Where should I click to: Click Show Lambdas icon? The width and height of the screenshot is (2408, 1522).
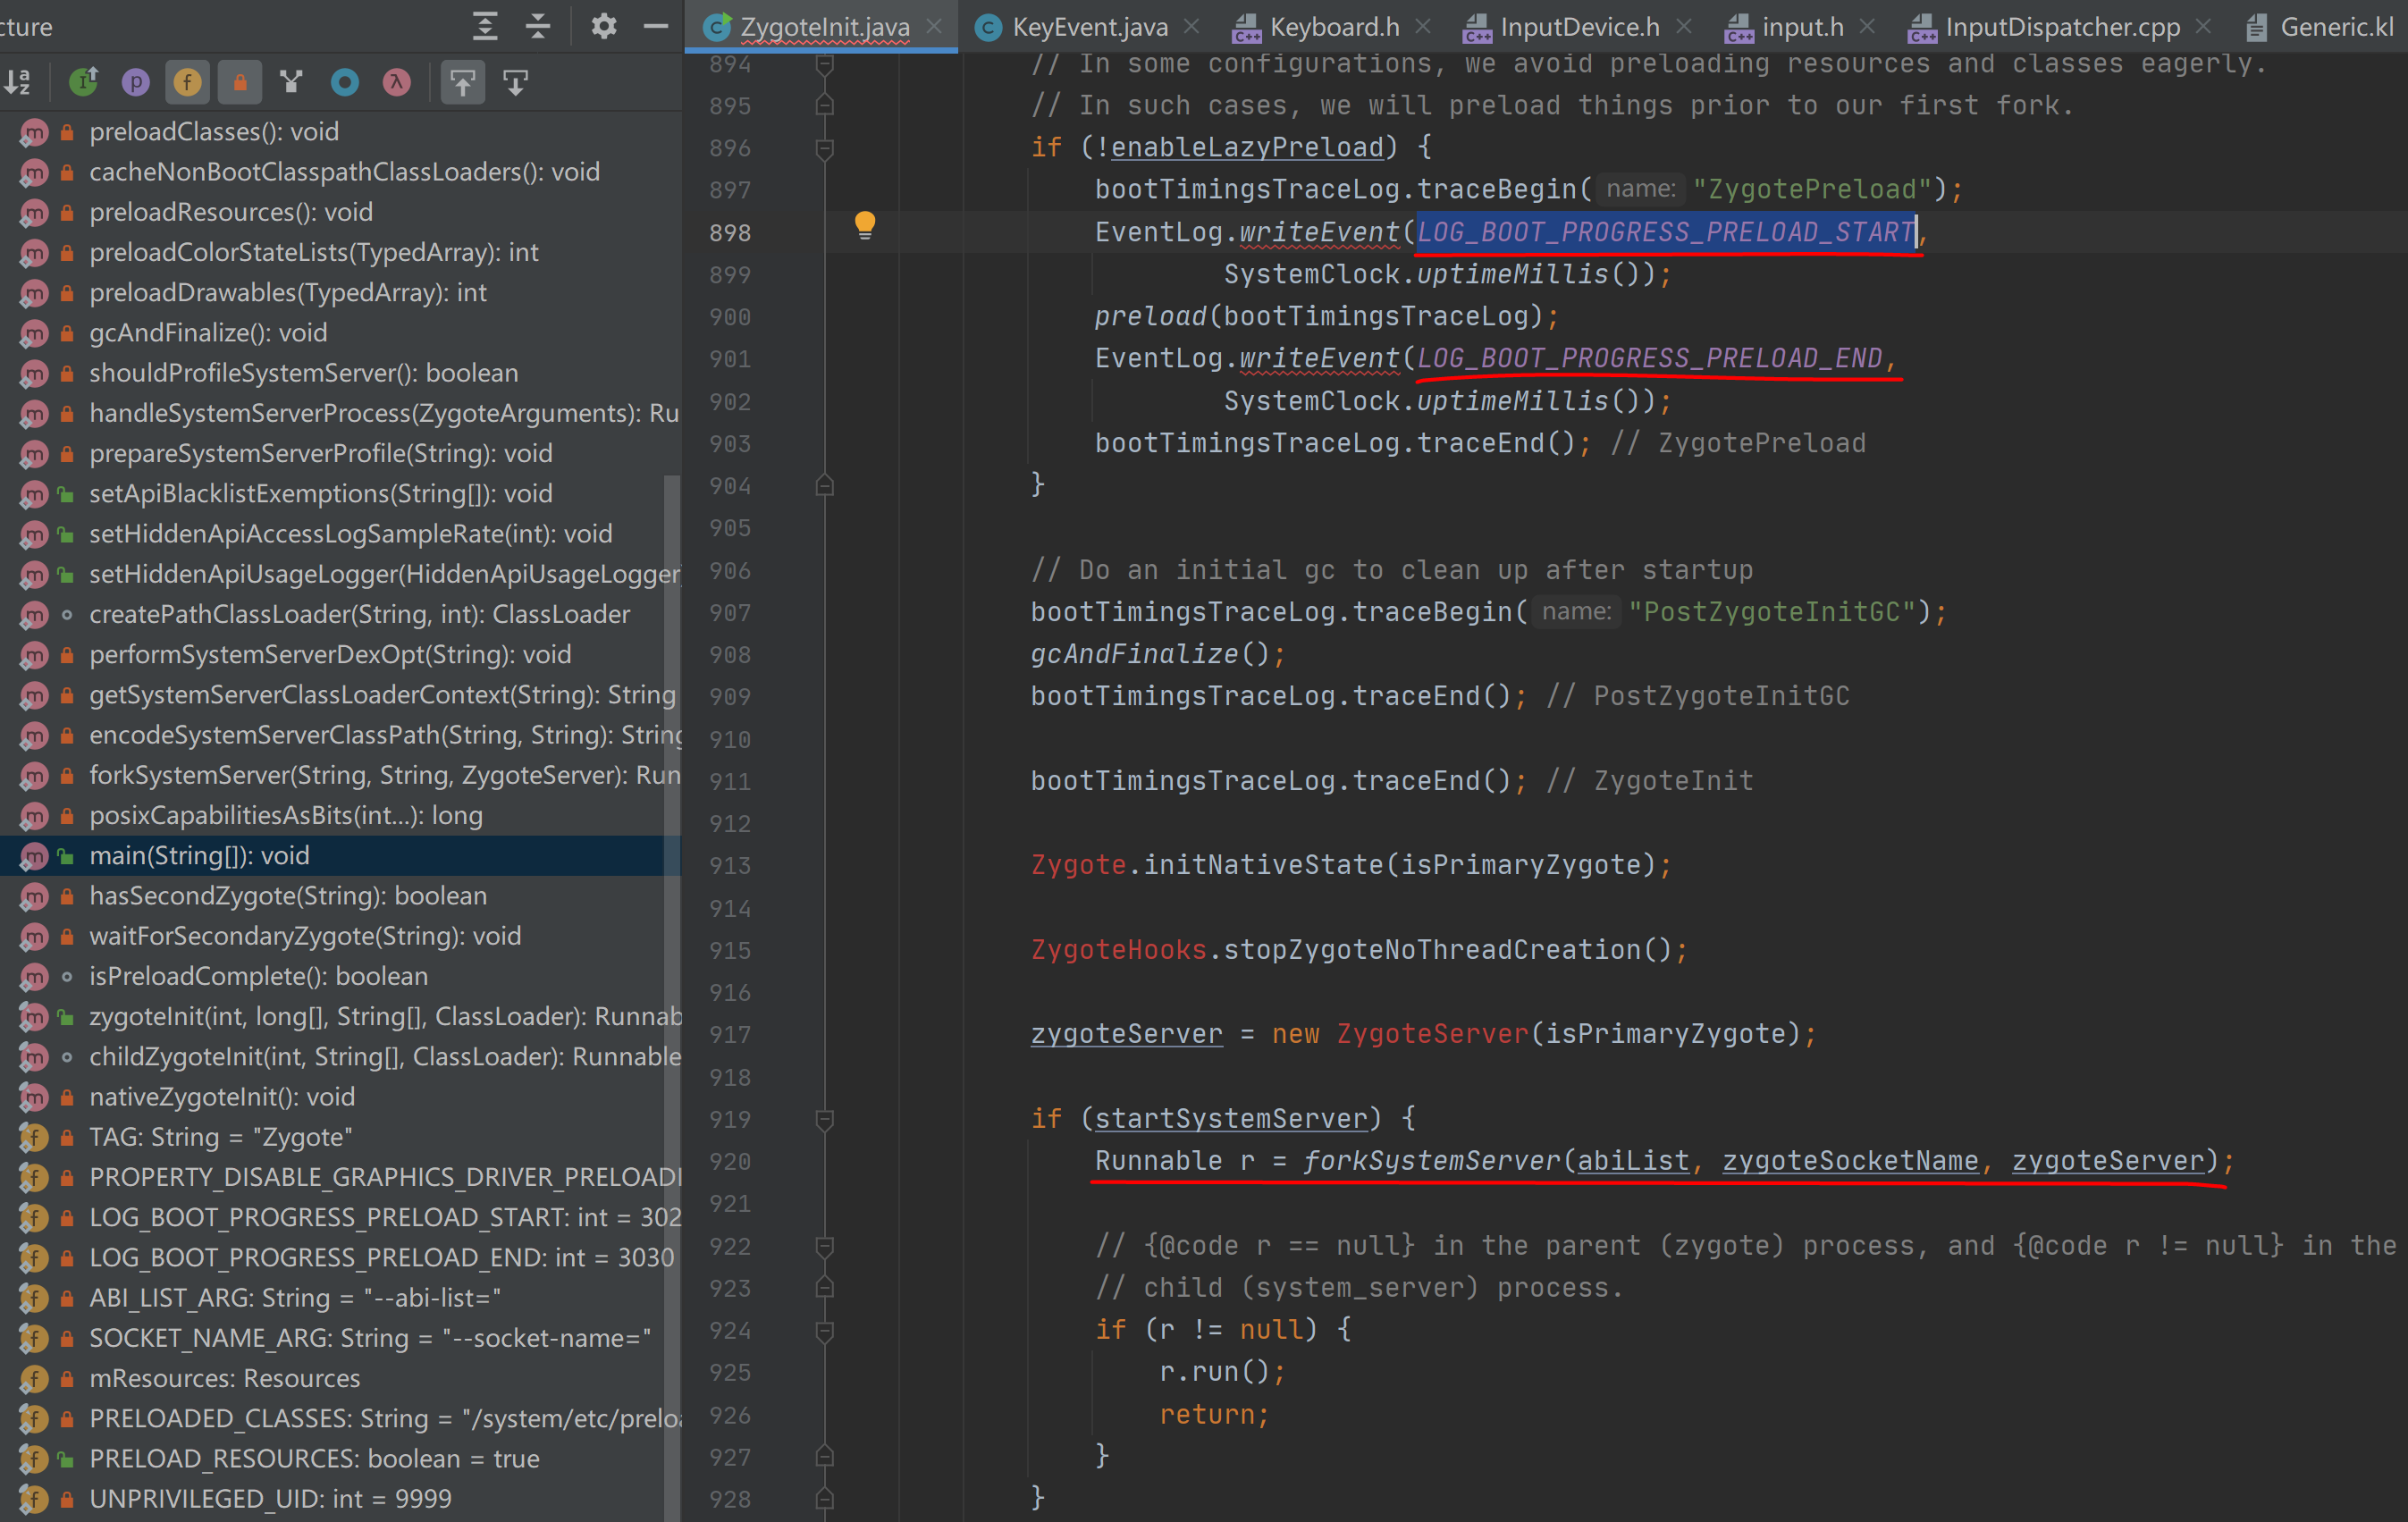tap(397, 82)
